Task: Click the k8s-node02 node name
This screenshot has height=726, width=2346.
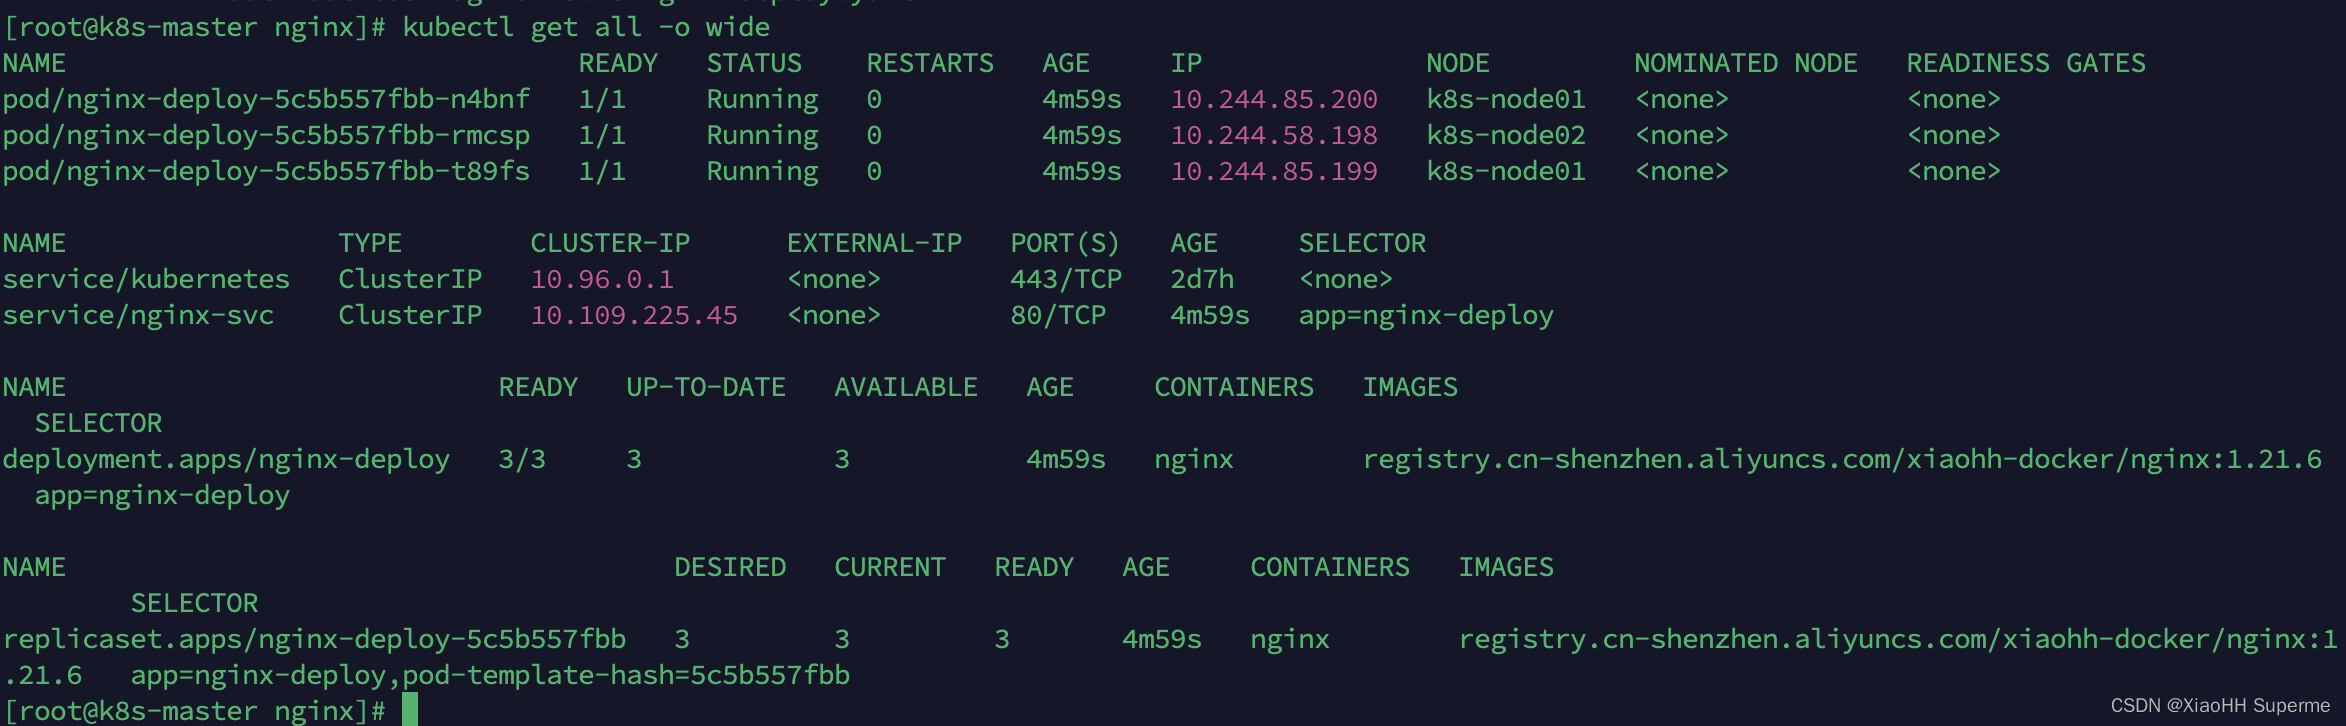Action: coord(1505,135)
